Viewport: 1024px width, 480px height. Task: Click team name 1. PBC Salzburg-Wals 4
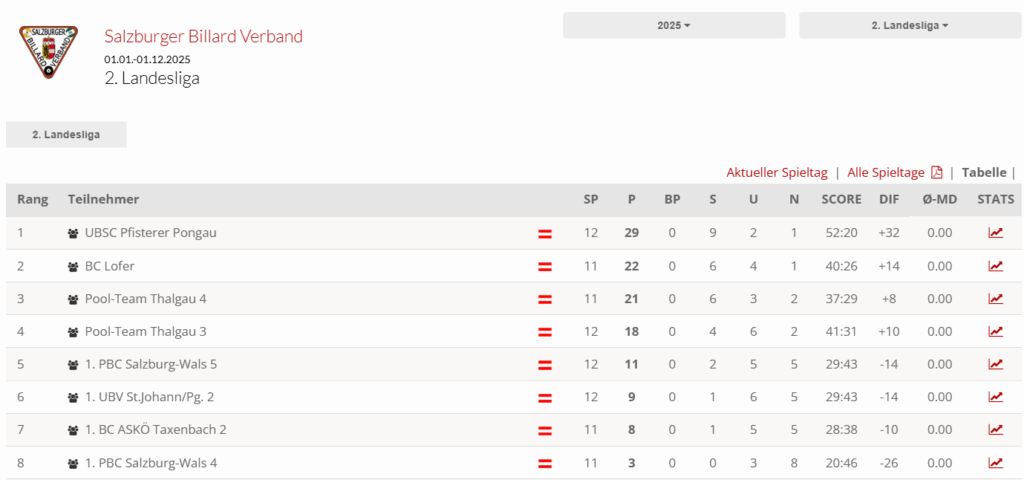pyautogui.click(x=151, y=463)
